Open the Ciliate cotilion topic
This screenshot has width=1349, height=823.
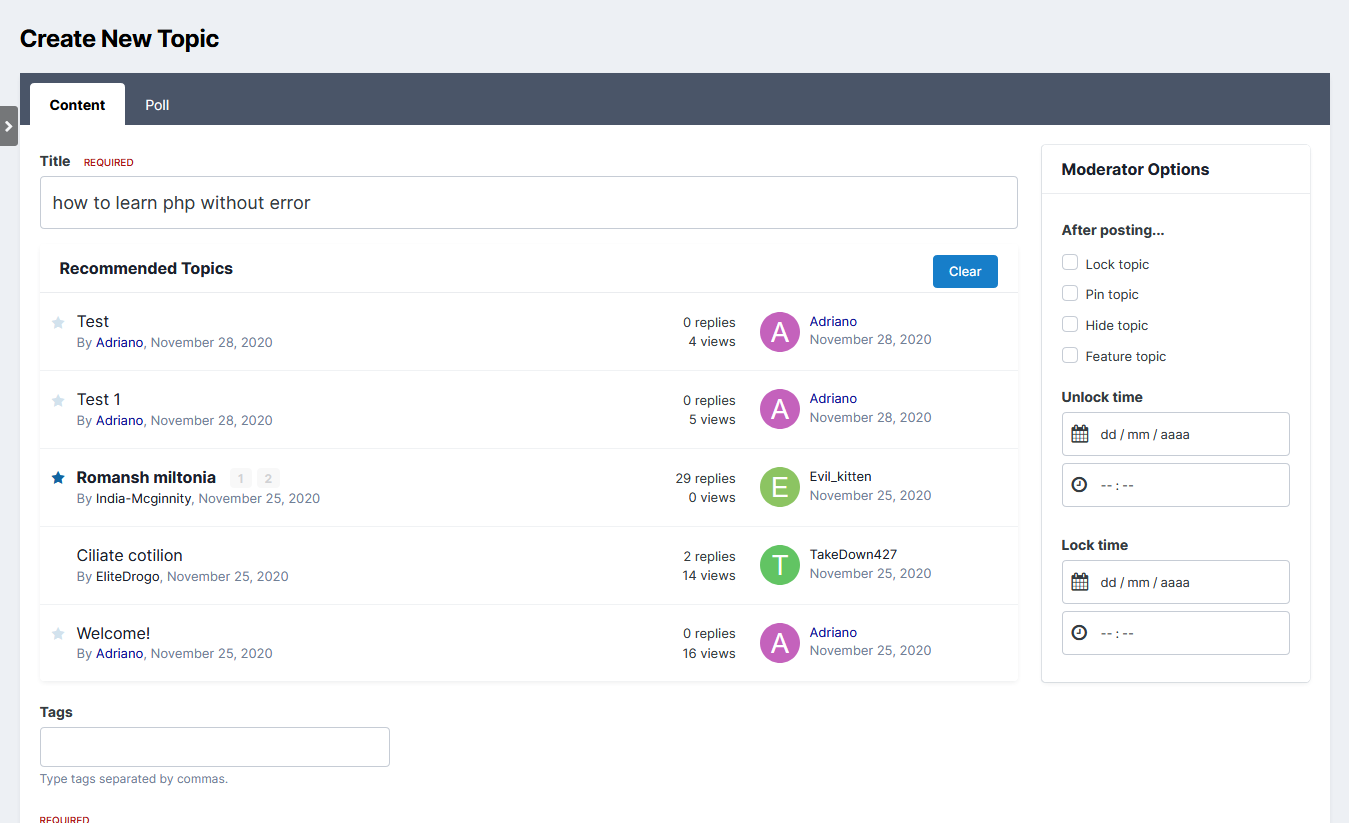click(x=129, y=555)
